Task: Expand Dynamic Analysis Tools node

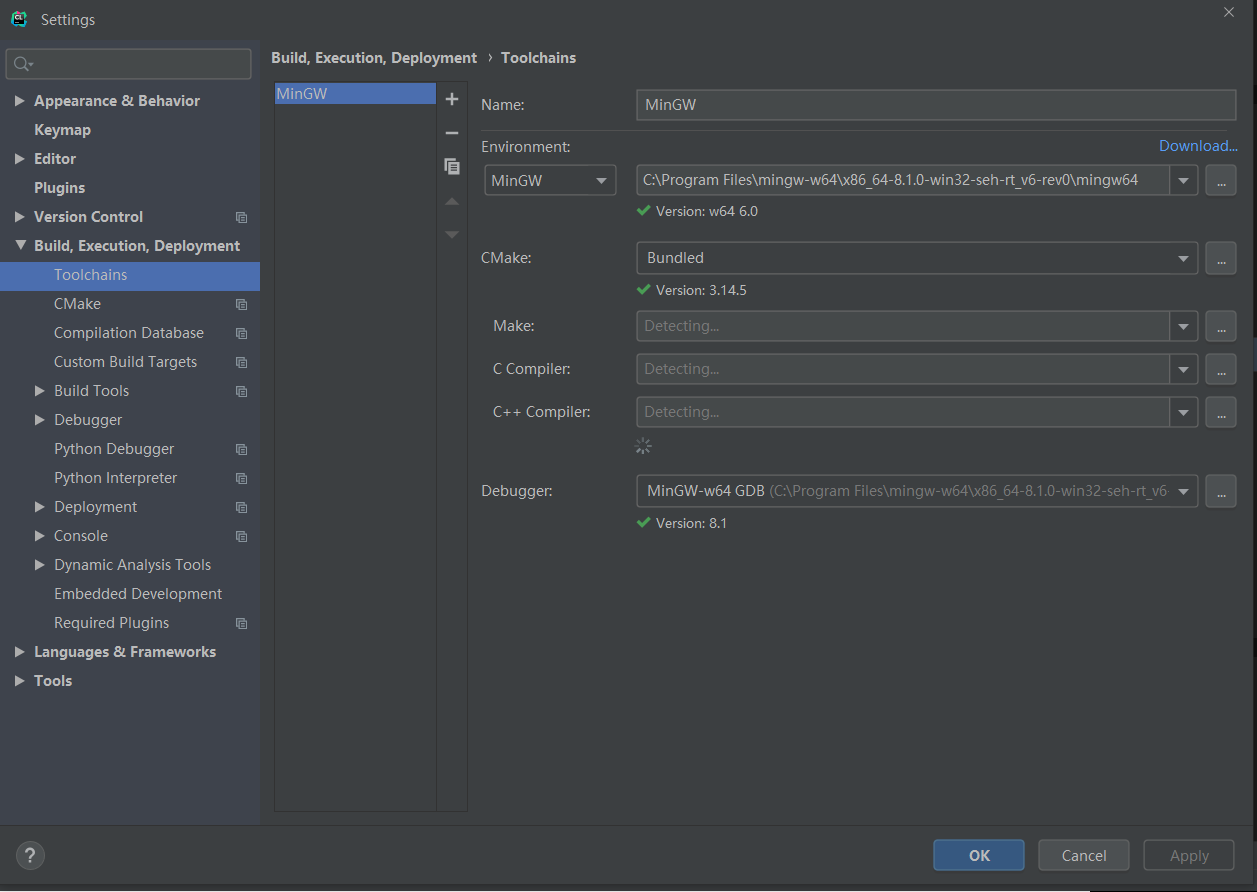Action: [40, 565]
